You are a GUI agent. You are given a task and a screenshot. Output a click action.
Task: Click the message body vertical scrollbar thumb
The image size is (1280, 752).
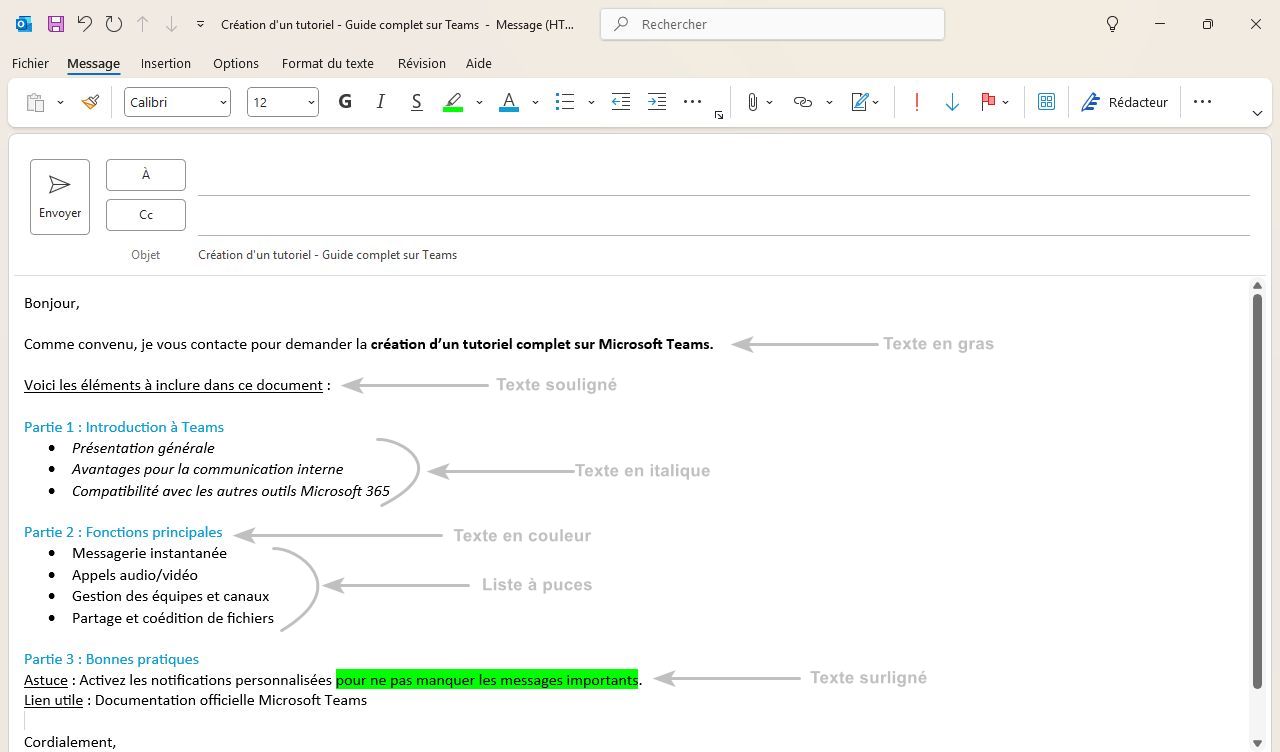point(1257,491)
